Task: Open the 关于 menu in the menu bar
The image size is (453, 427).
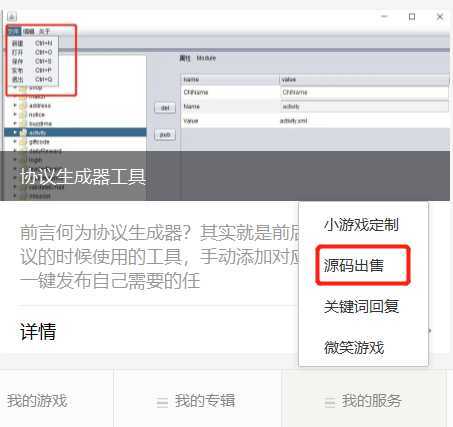Action: tap(44, 31)
